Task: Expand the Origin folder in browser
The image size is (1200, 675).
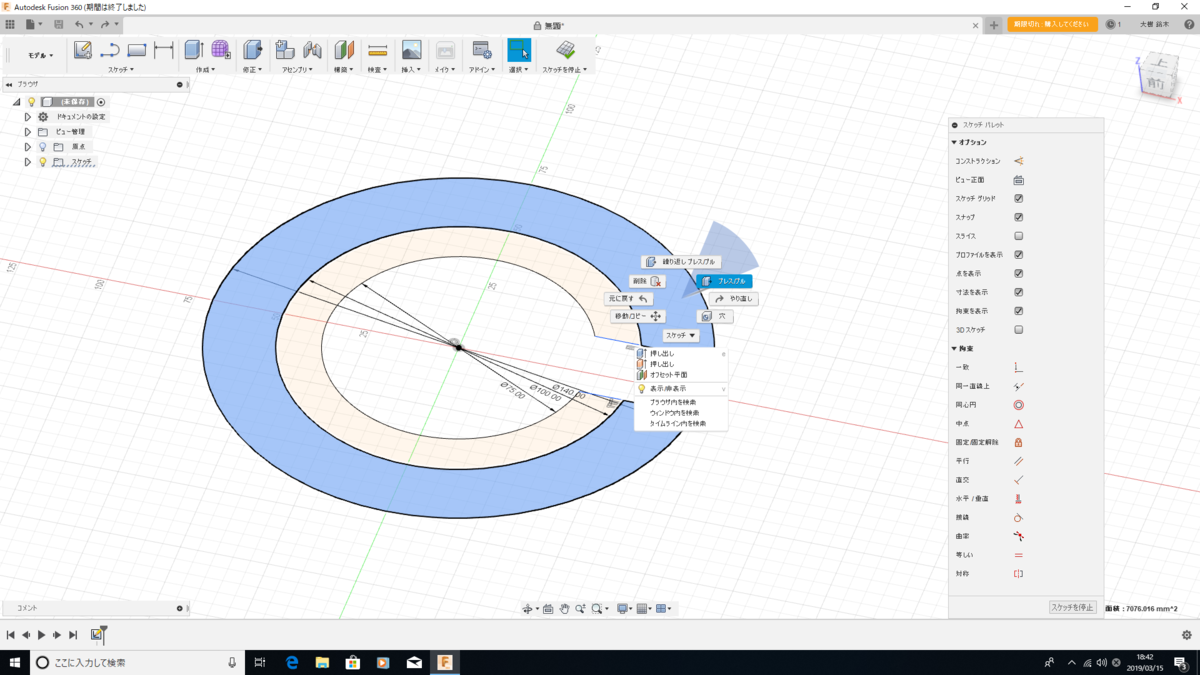Action: [28, 146]
